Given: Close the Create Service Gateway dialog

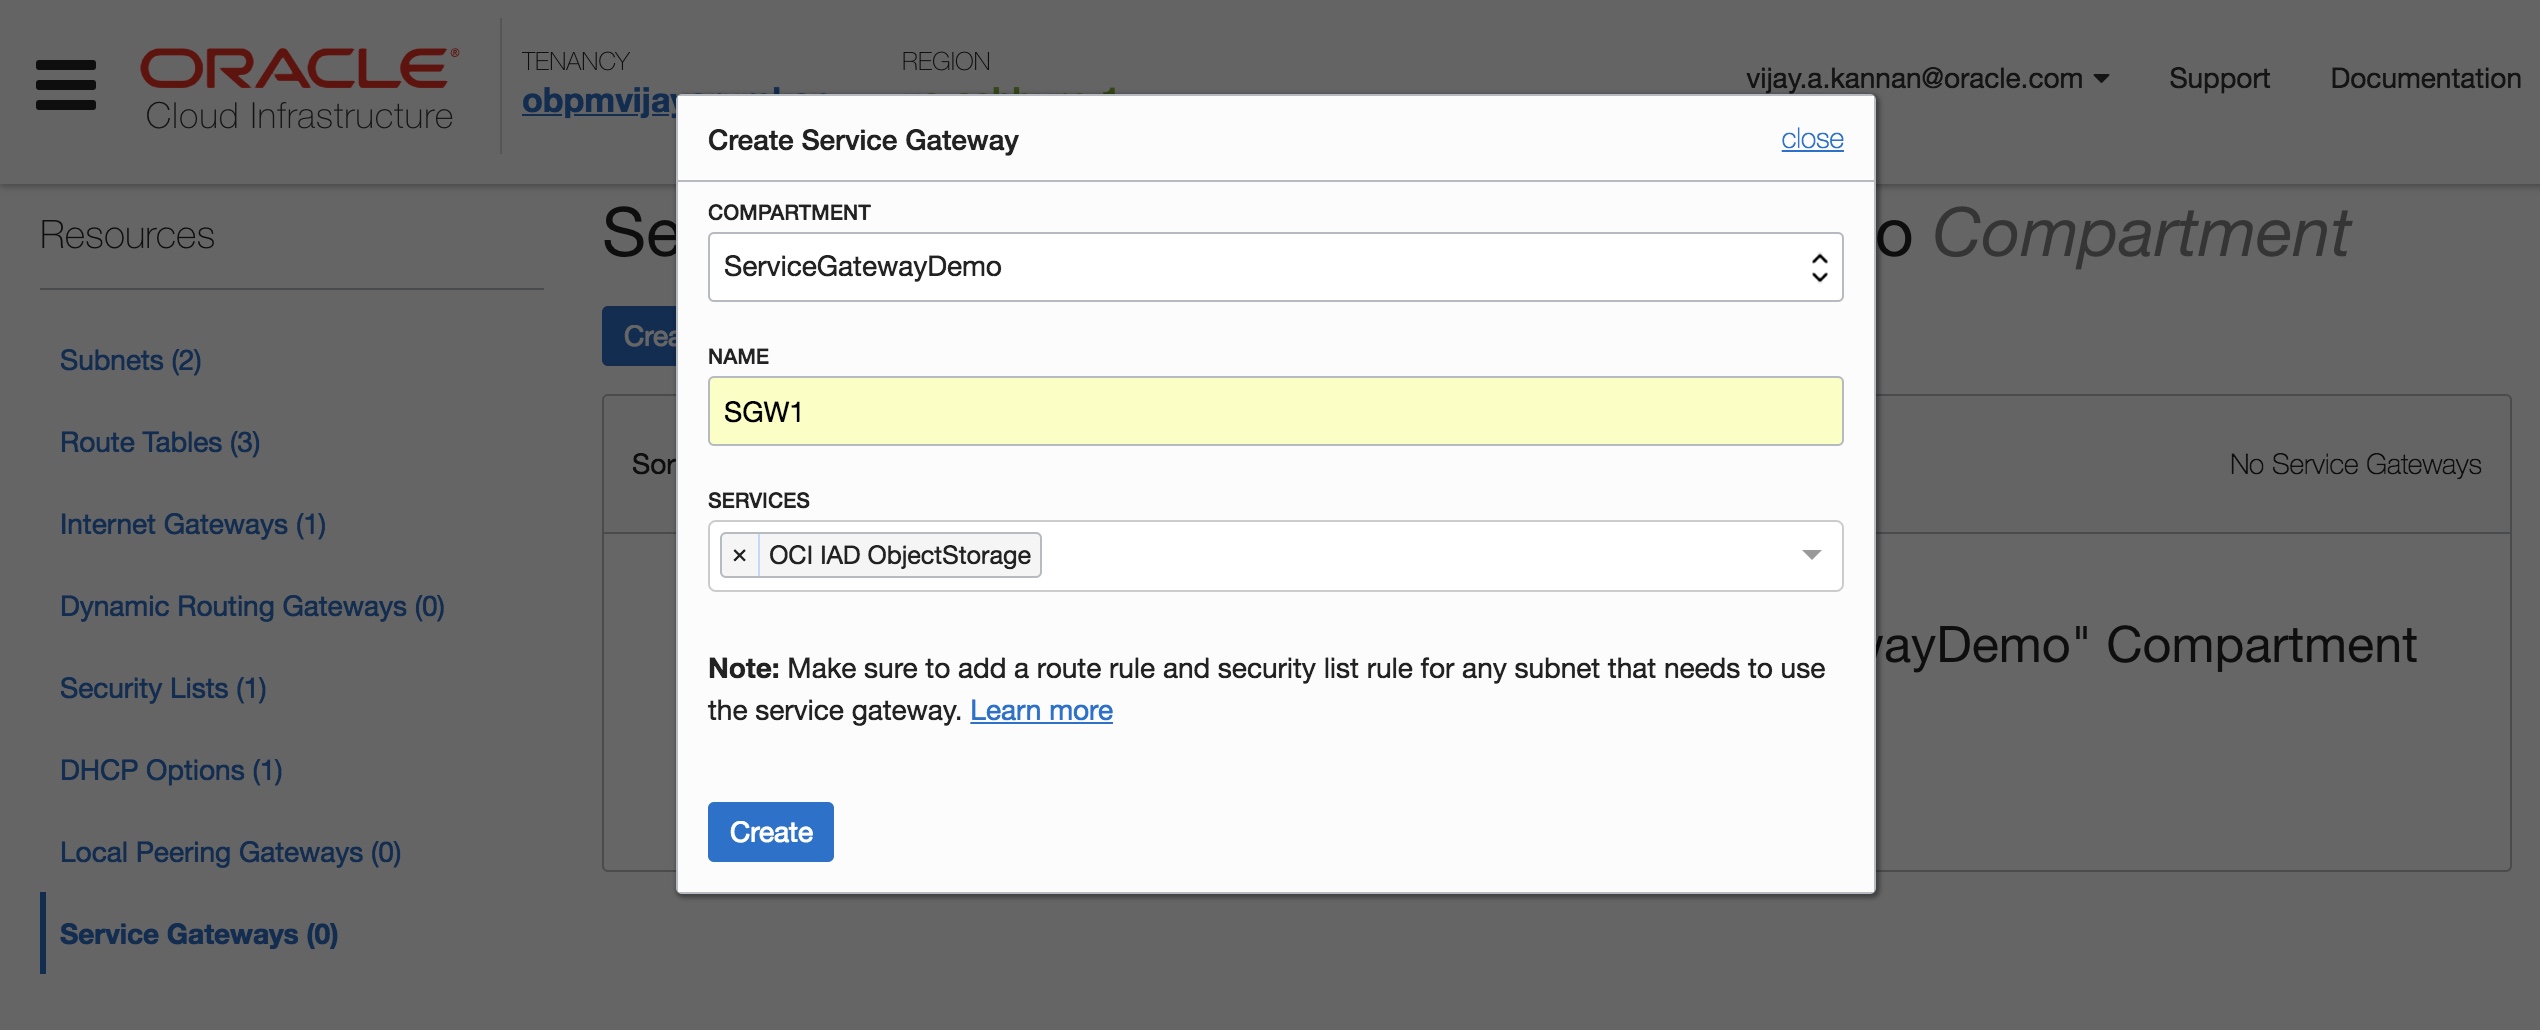Looking at the screenshot, I should click(1811, 139).
